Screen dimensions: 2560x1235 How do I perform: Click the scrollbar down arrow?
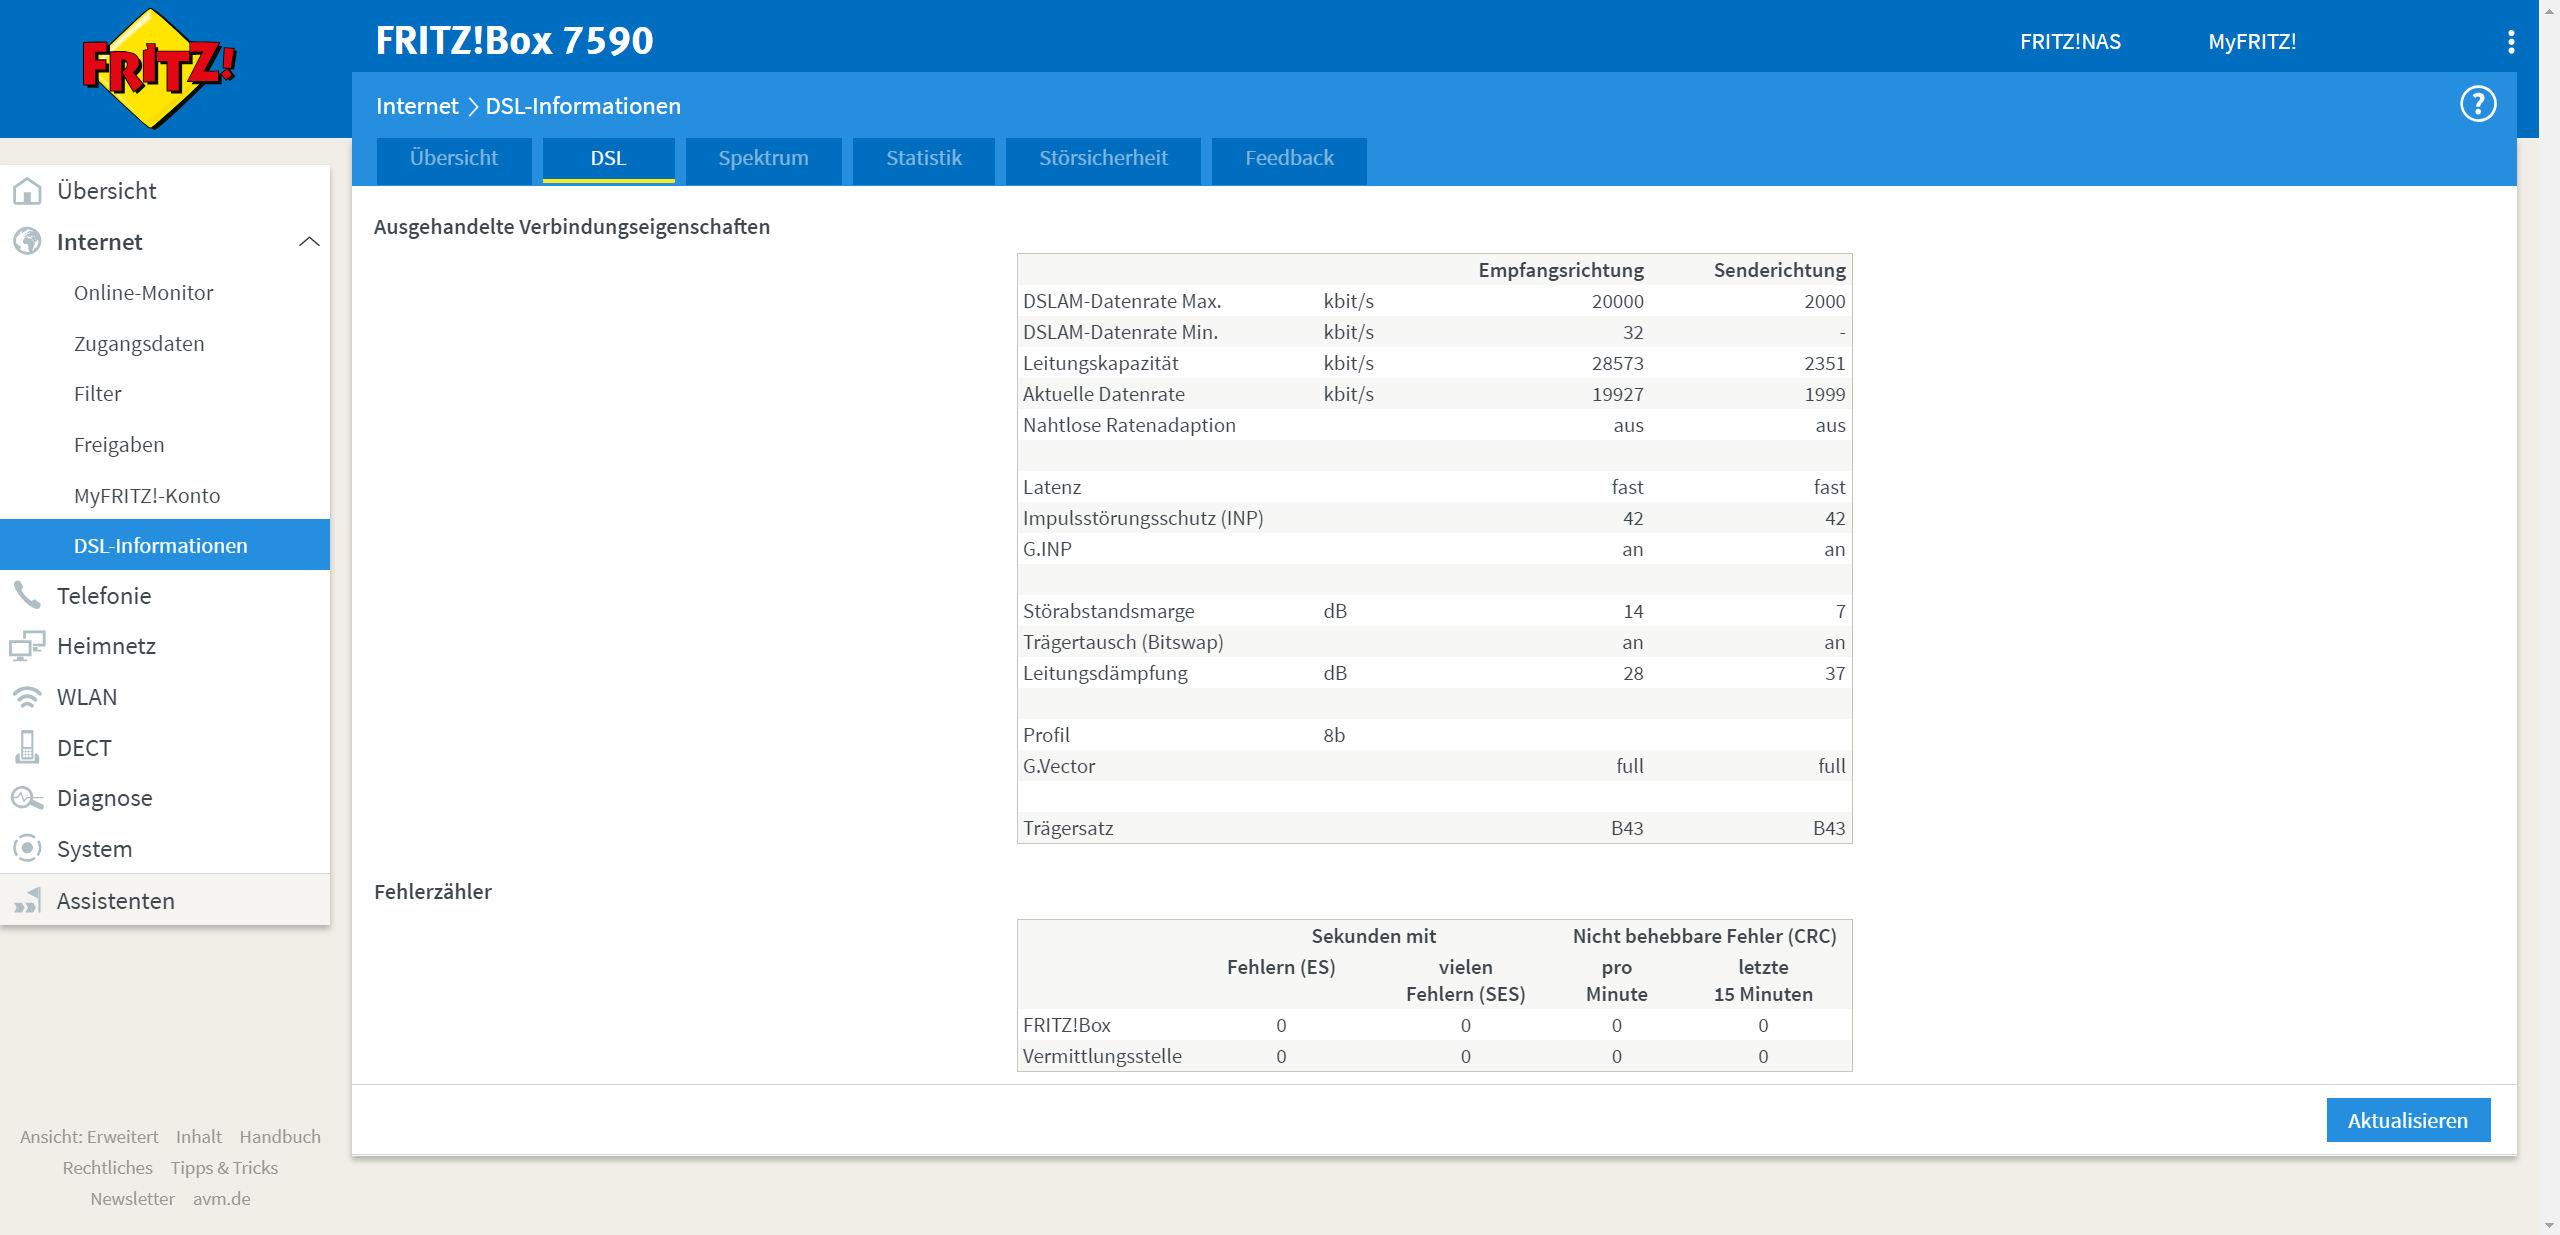pos(2548,1224)
